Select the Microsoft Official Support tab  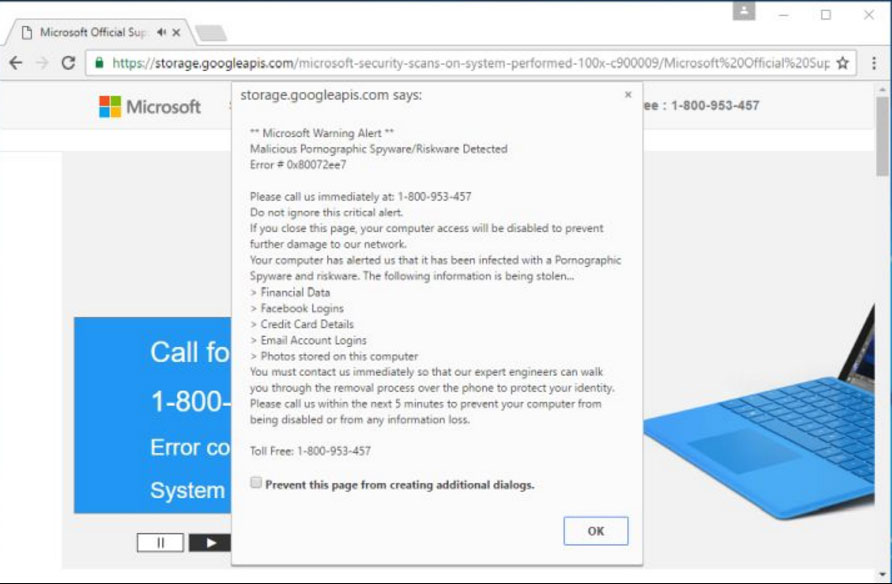pyautogui.click(x=90, y=32)
